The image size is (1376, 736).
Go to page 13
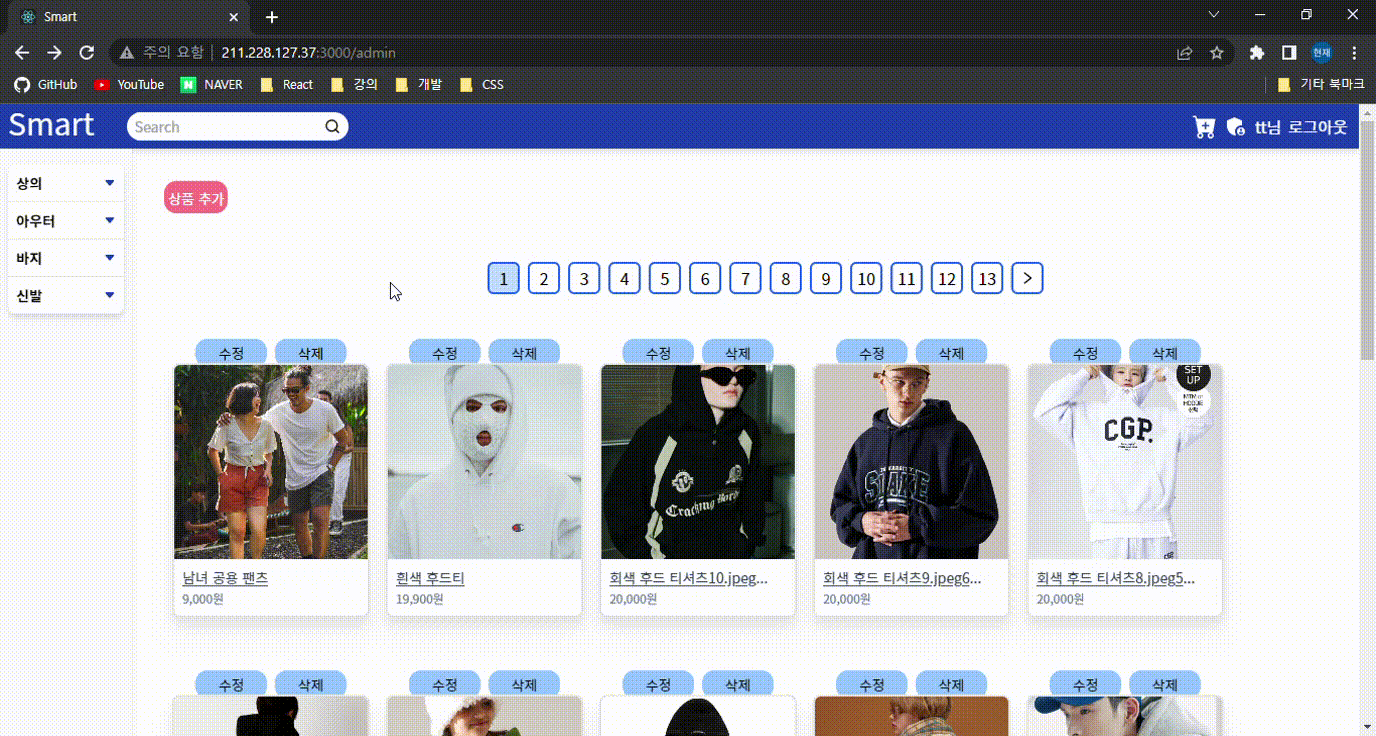987,278
